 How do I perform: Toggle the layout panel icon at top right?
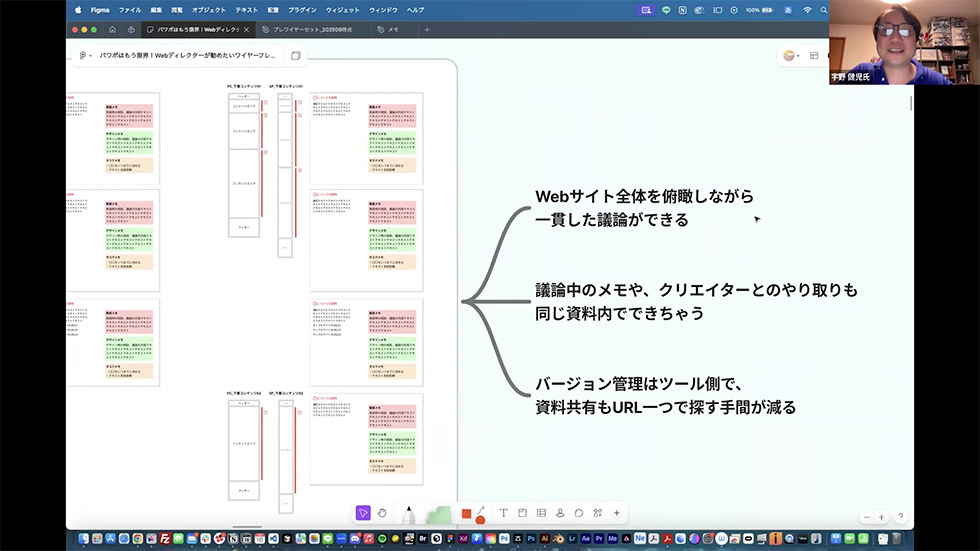click(x=814, y=56)
